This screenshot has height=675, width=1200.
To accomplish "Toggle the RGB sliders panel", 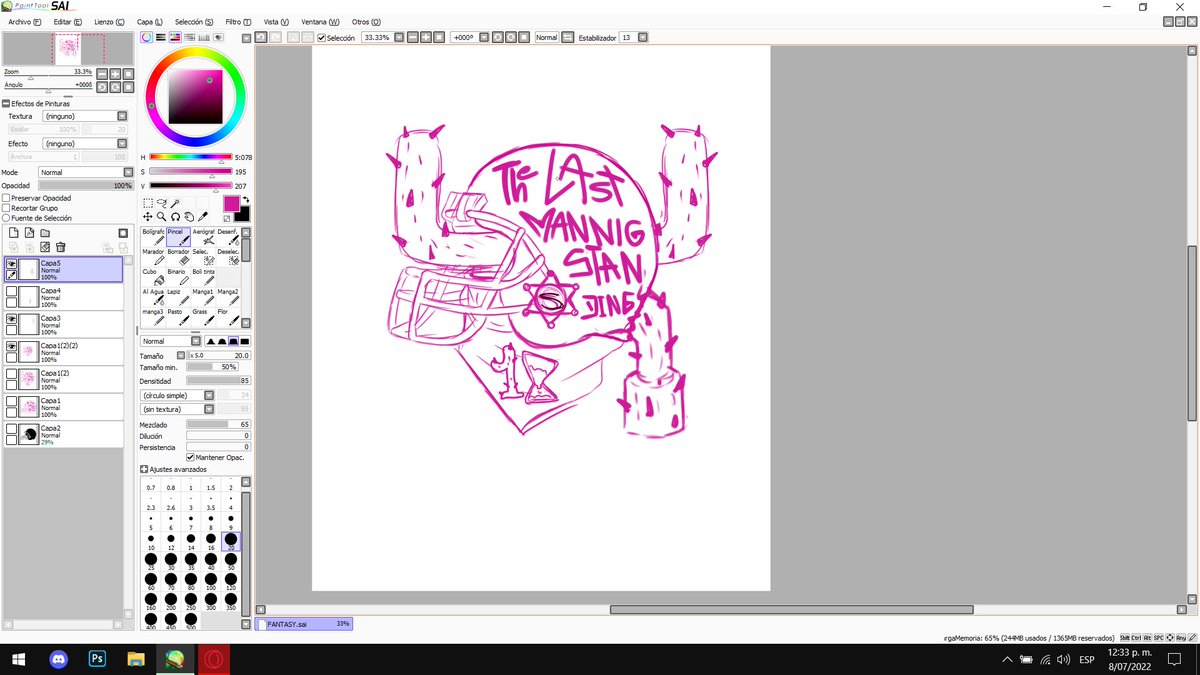I will [x=160, y=37].
